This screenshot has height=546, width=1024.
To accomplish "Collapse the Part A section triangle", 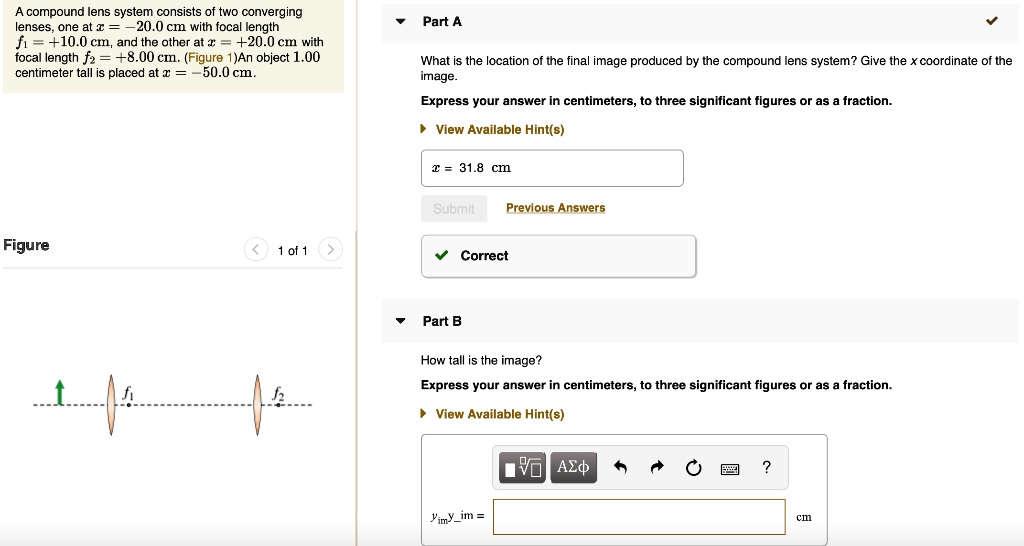I will [401, 22].
